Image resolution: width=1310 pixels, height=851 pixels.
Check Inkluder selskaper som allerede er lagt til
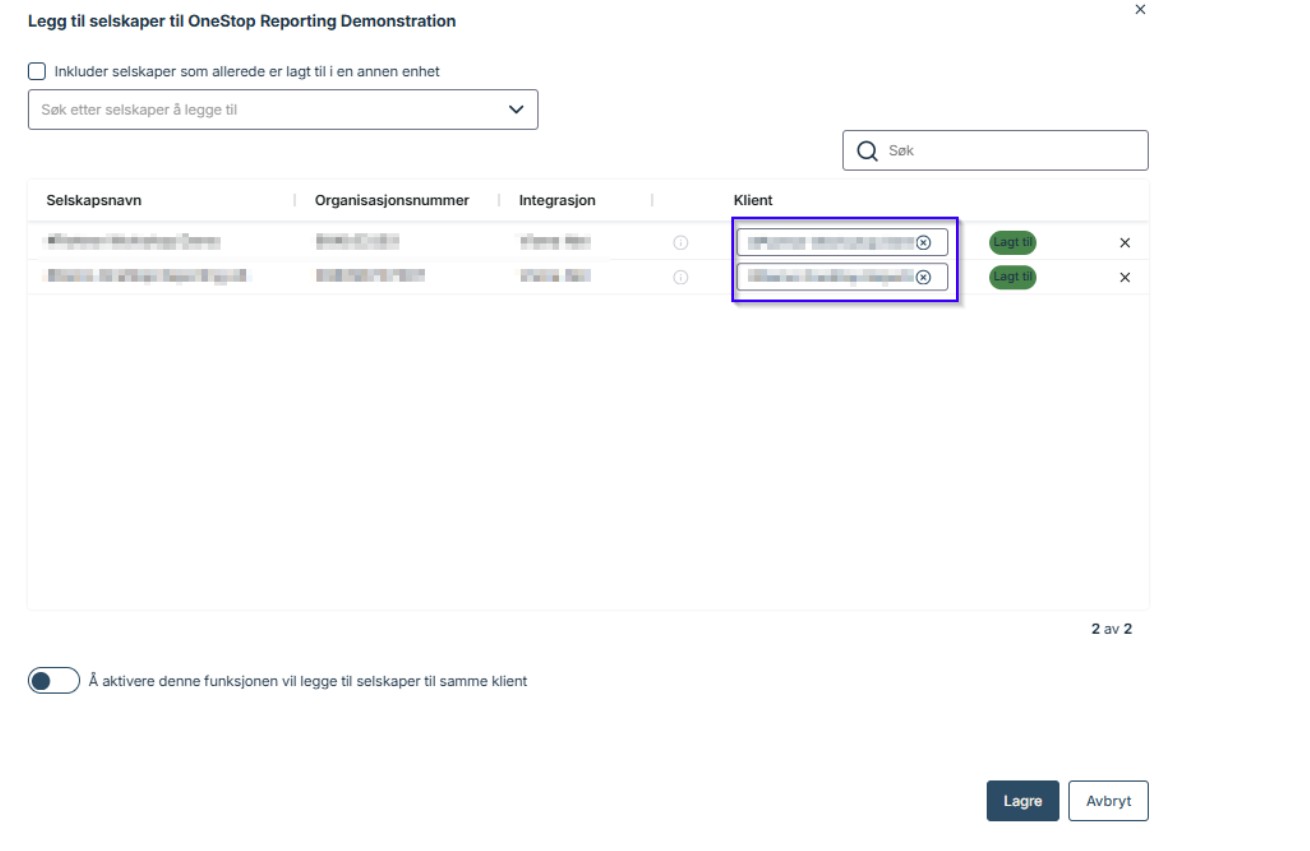[37, 72]
